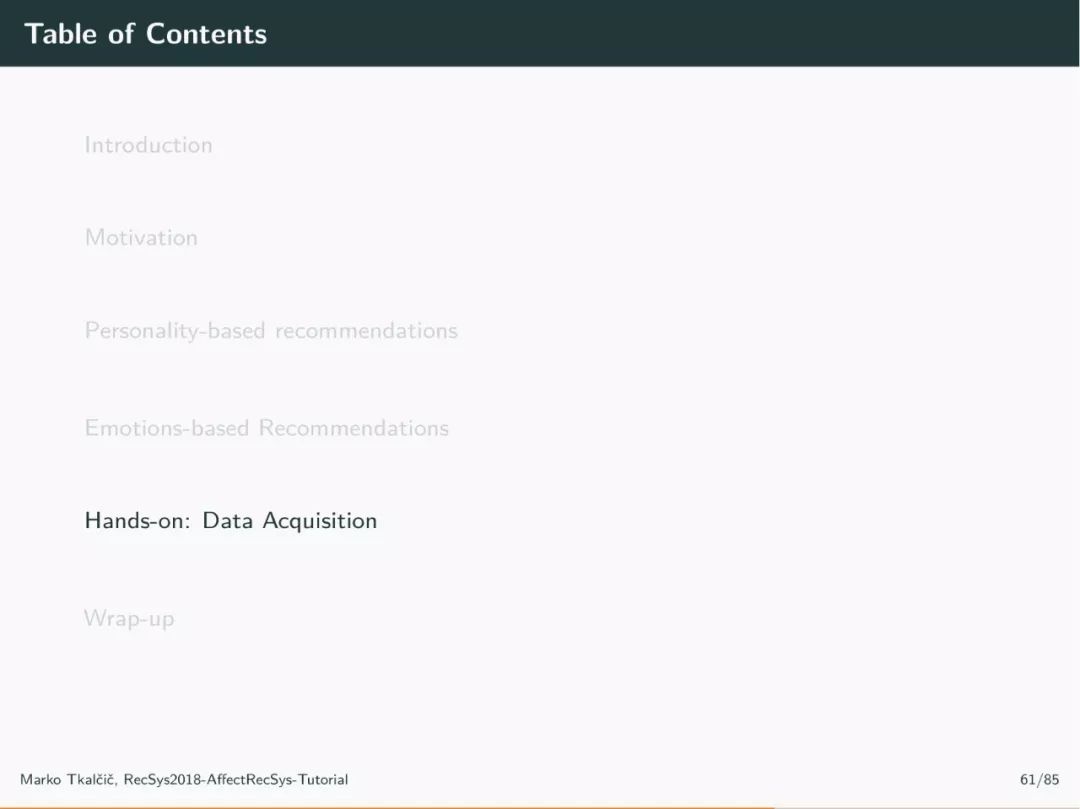Click the word "Hands-on:" in the active entry
This screenshot has width=1080, height=809.
pyautogui.click(x=138, y=521)
